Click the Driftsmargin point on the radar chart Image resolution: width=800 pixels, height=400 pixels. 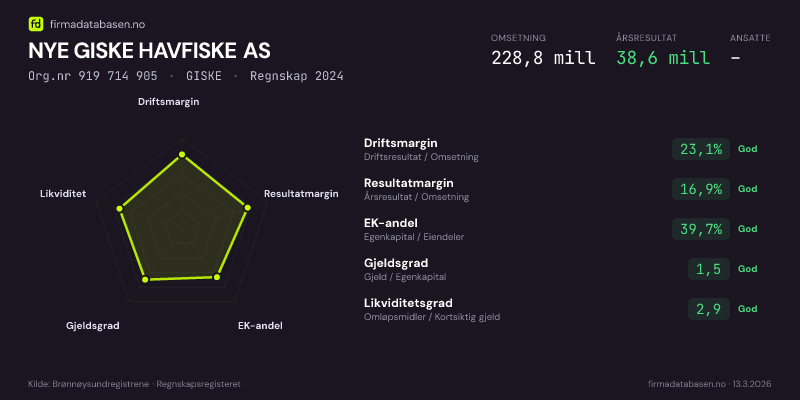(x=181, y=155)
